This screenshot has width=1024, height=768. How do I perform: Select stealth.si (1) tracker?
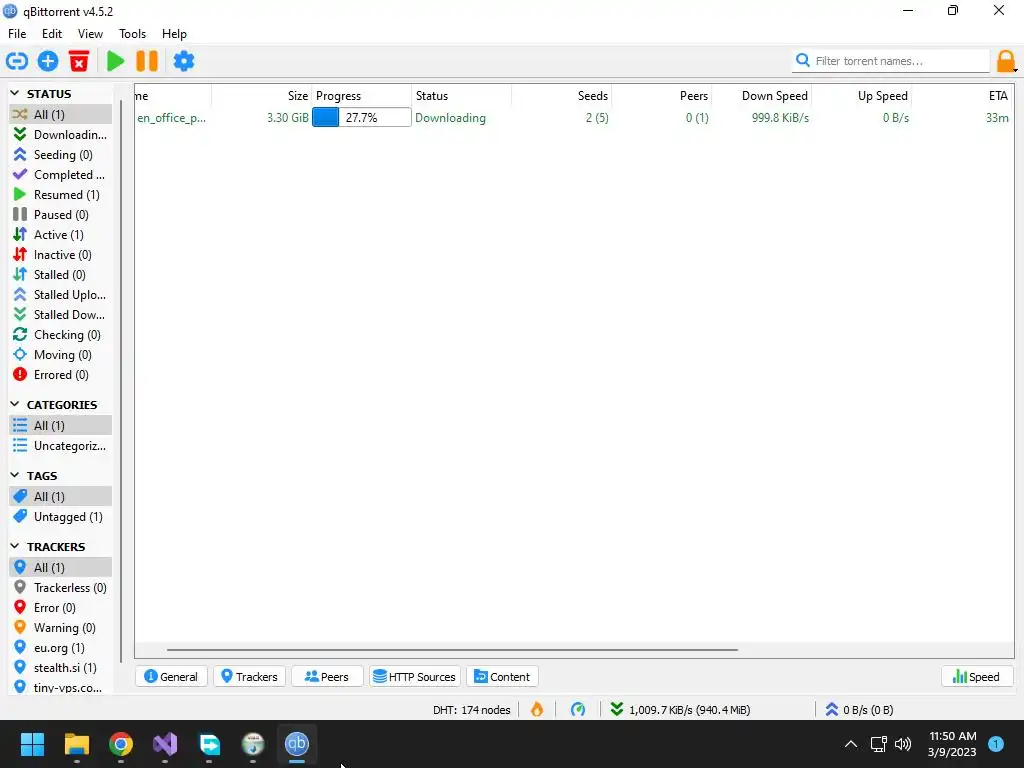click(60, 668)
